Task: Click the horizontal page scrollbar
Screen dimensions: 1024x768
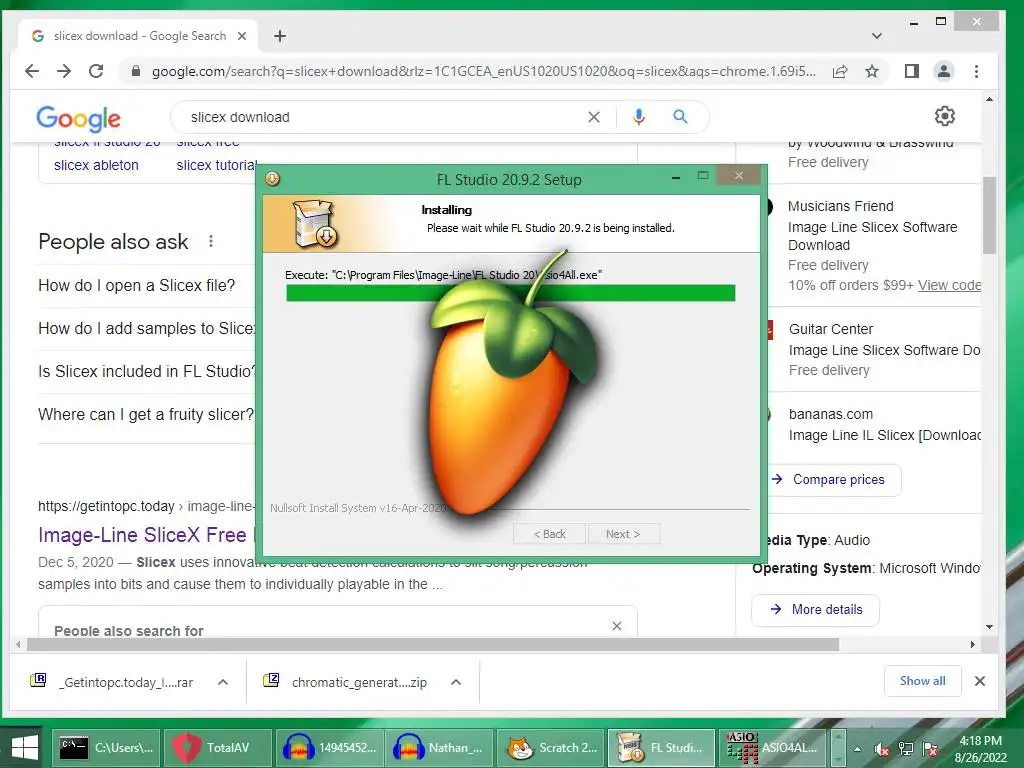Action: [432, 645]
